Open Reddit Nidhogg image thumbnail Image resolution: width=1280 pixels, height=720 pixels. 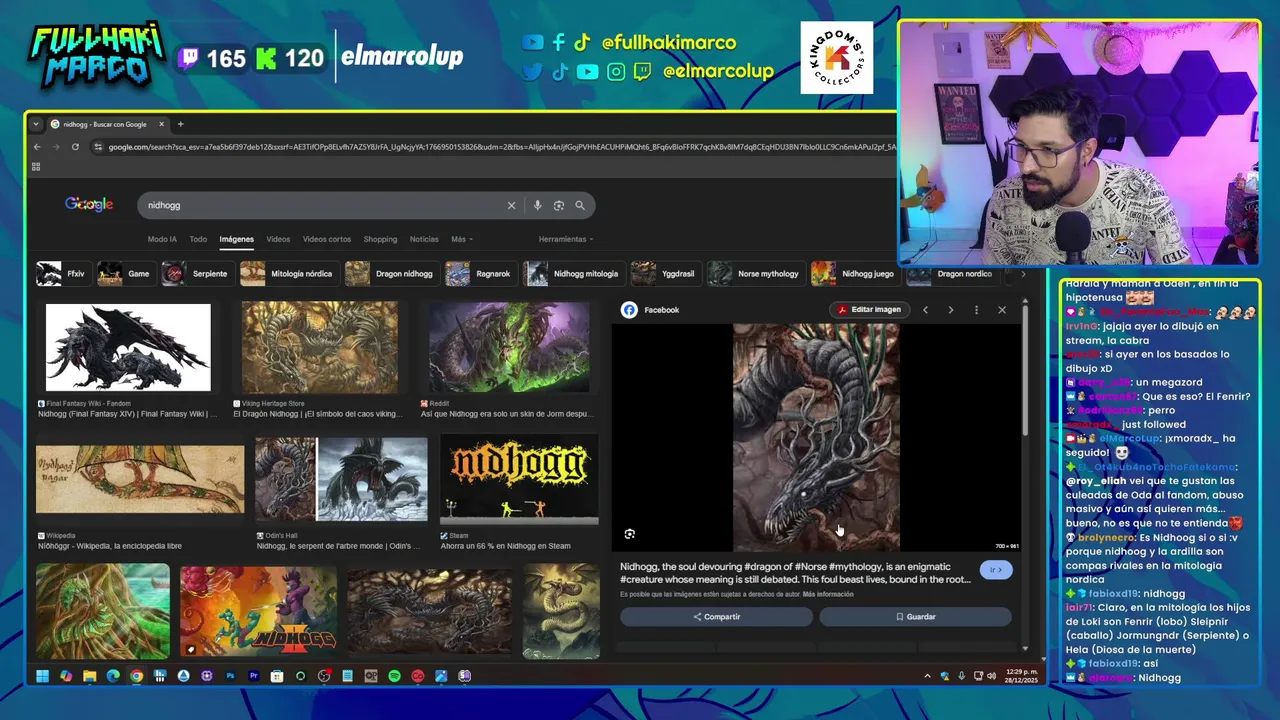tap(509, 348)
